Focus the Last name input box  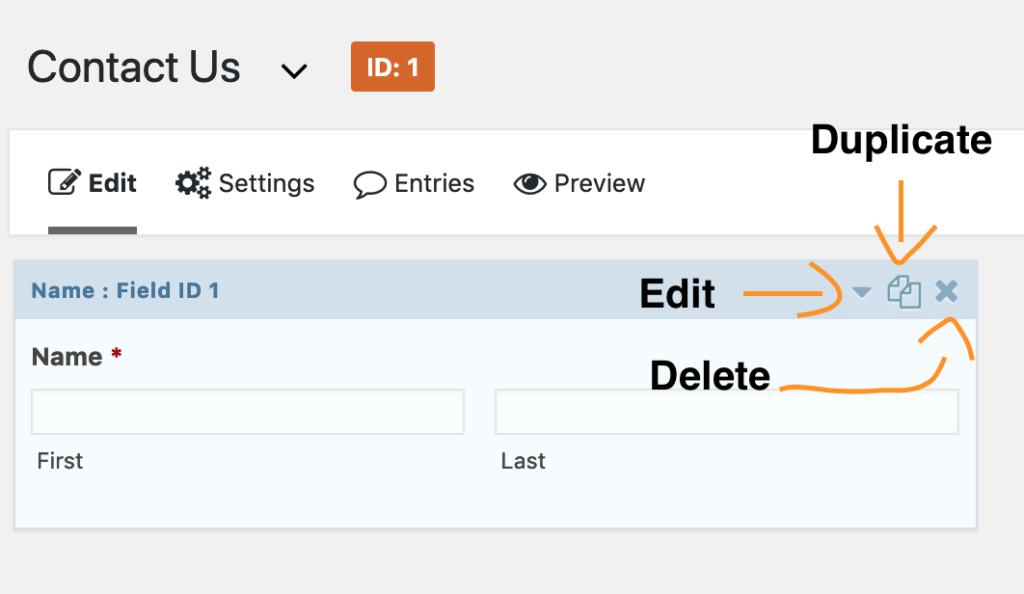[727, 412]
